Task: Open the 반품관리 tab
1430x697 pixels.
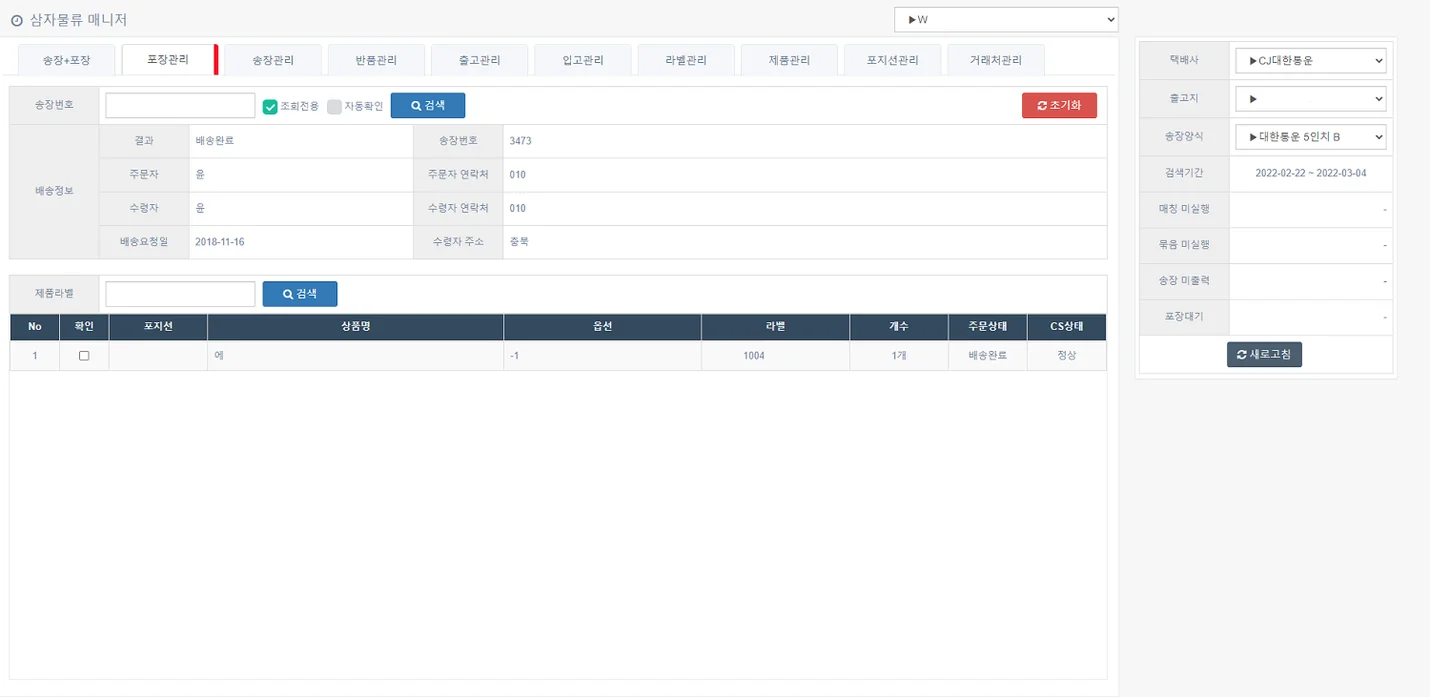Action: pos(376,60)
